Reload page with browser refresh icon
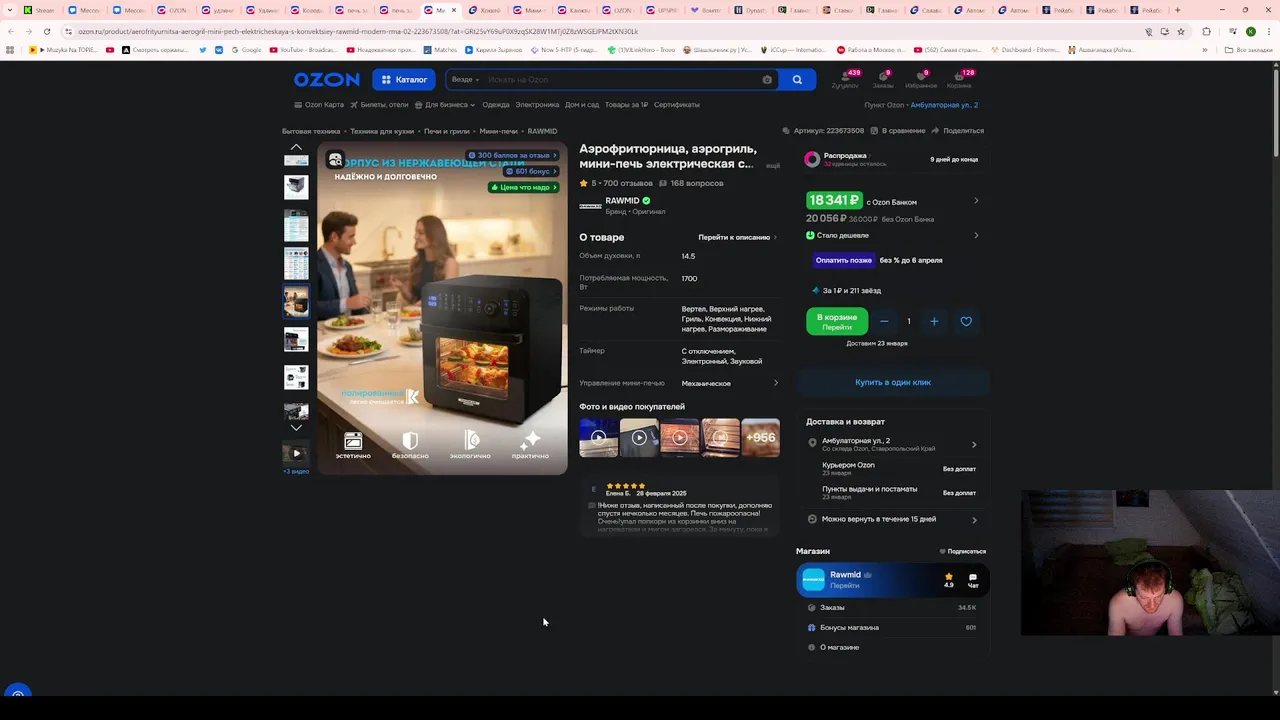Image resolution: width=1280 pixels, height=720 pixels. pos(46,32)
